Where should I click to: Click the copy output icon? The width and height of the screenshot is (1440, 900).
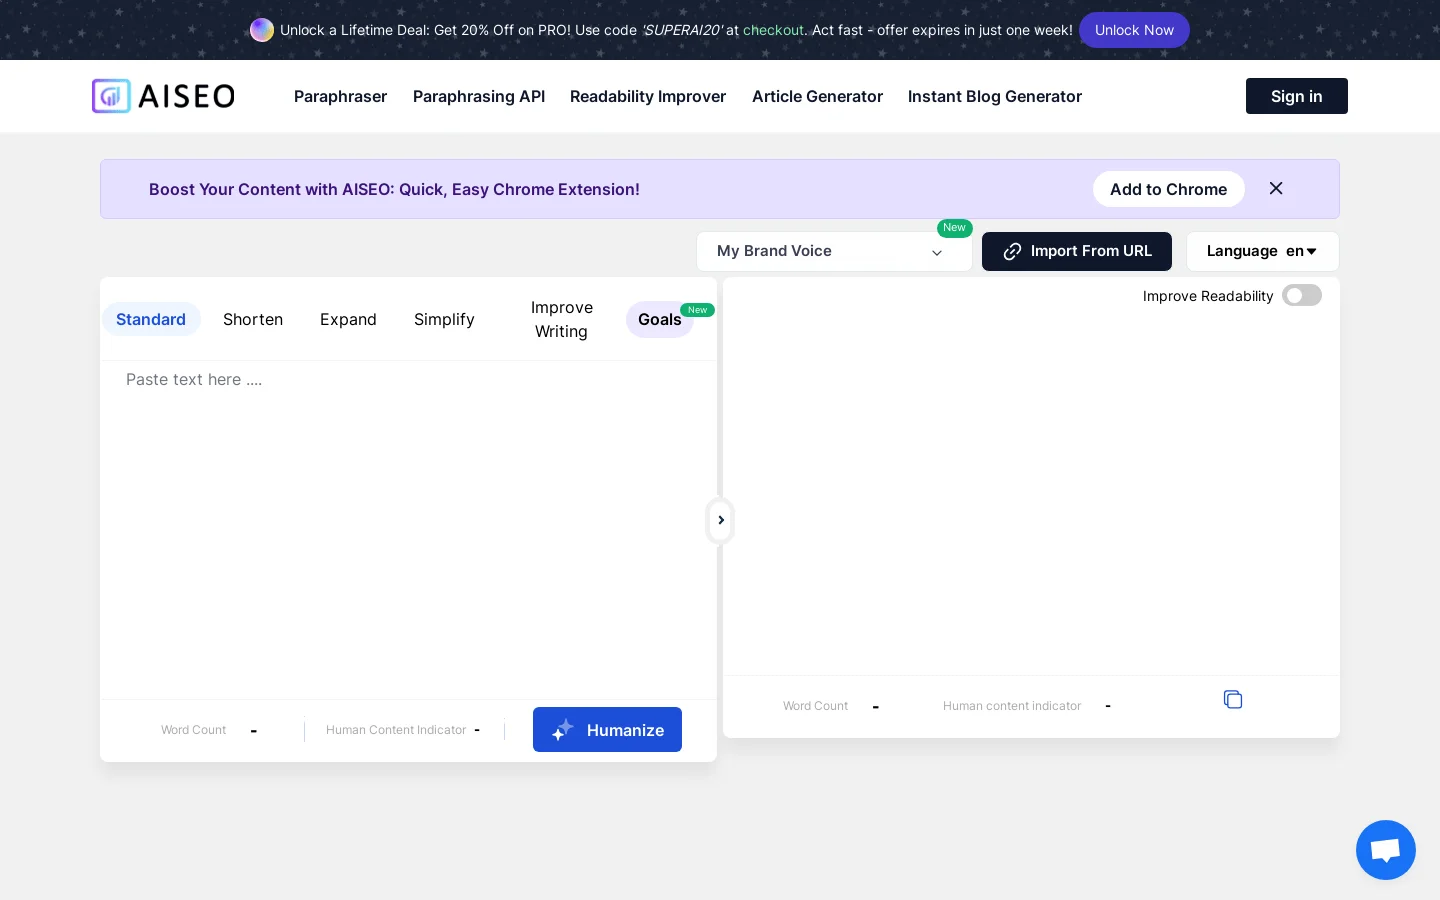click(x=1233, y=700)
